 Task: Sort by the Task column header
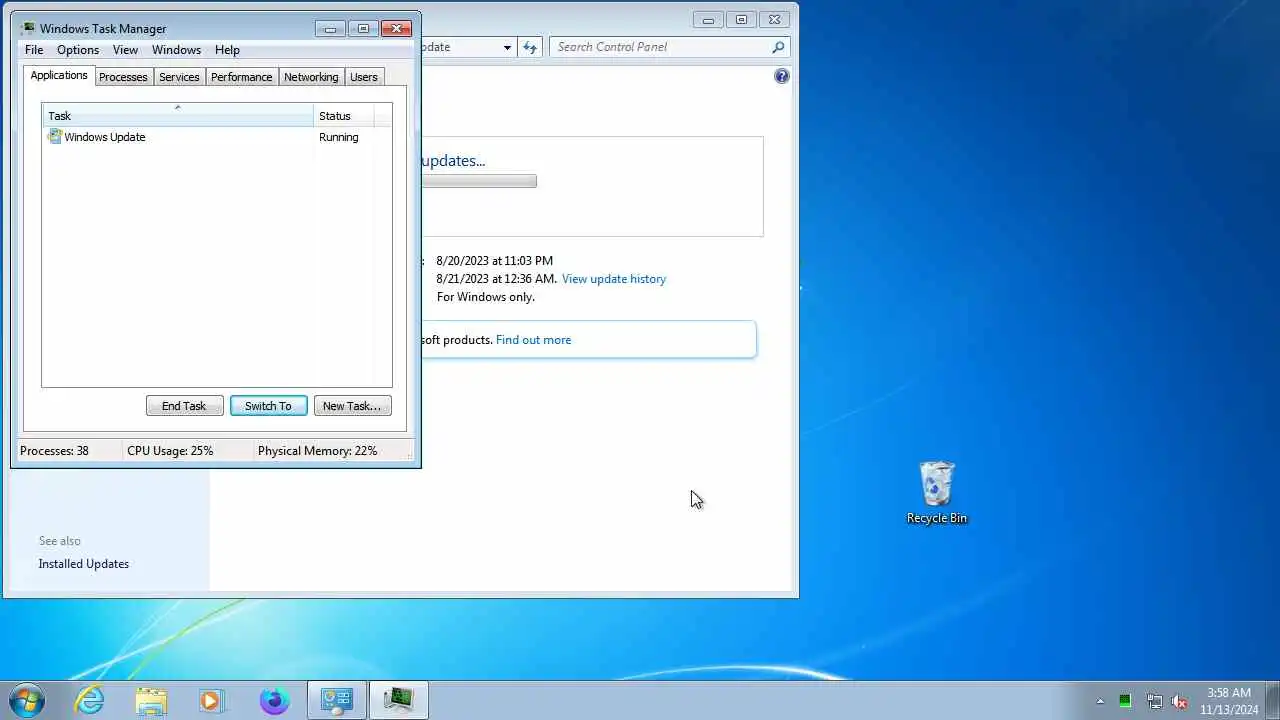pyautogui.click(x=178, y=115)
